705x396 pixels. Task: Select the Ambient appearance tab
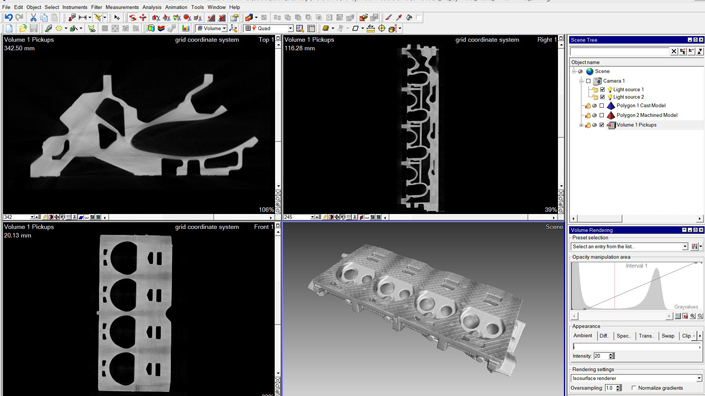(x=583, y=336)
